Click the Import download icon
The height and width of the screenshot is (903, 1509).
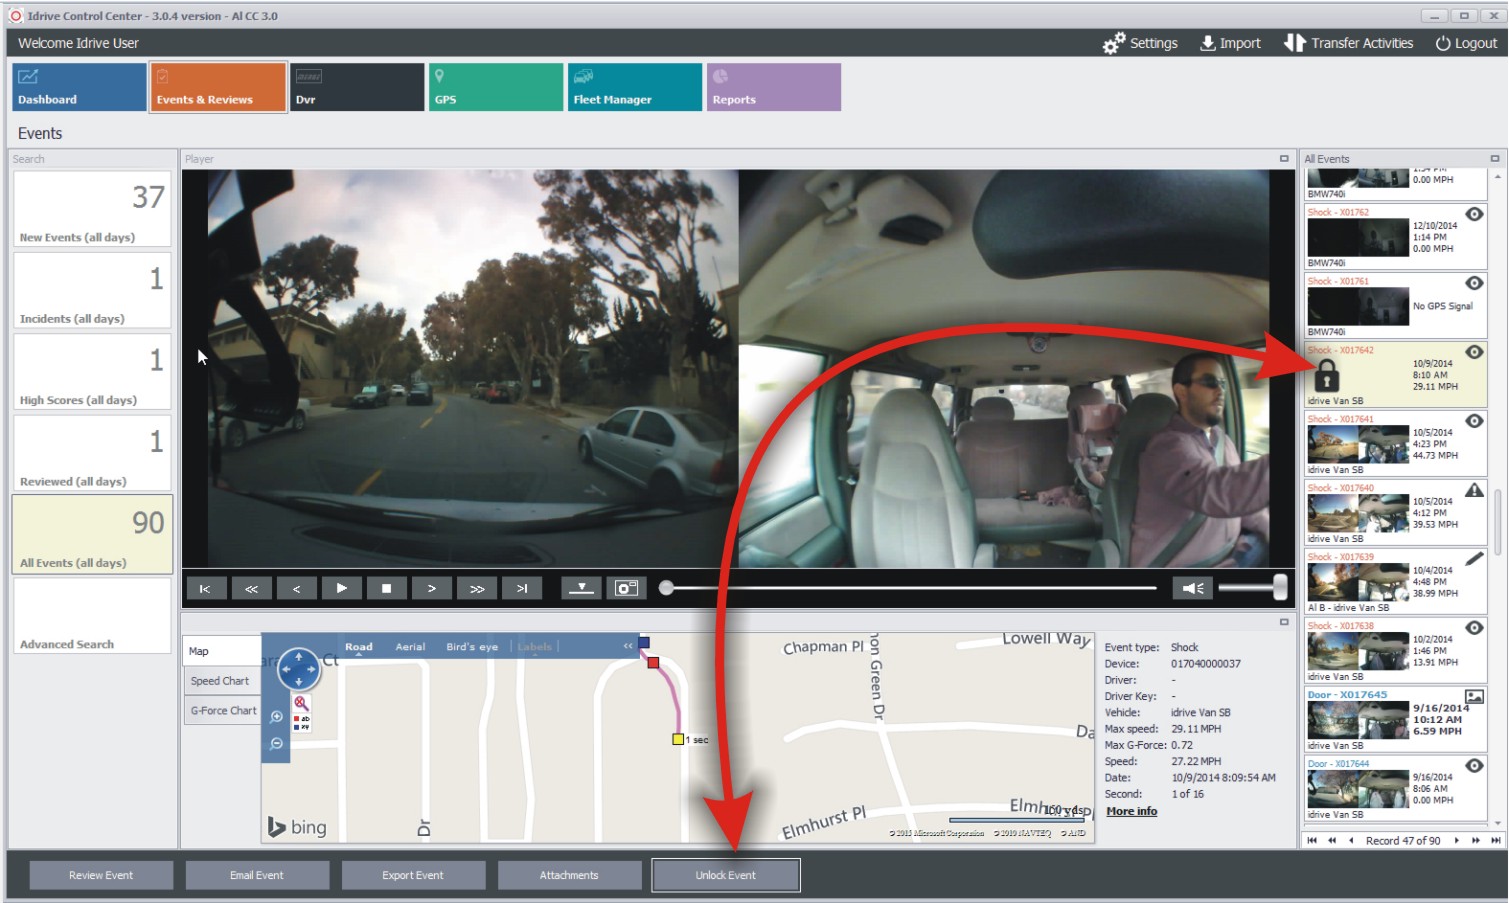(x=1207, y=43)
